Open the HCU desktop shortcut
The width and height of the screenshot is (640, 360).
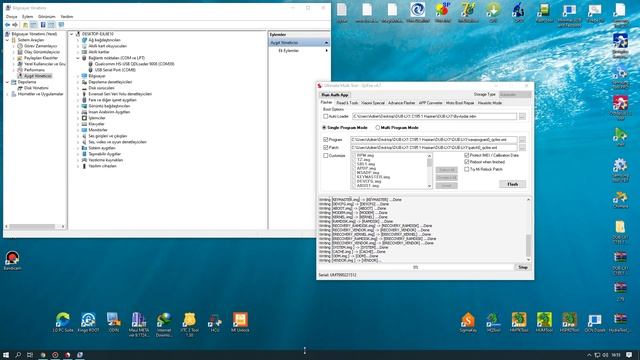pyautogui.click(x=215, y=322)
